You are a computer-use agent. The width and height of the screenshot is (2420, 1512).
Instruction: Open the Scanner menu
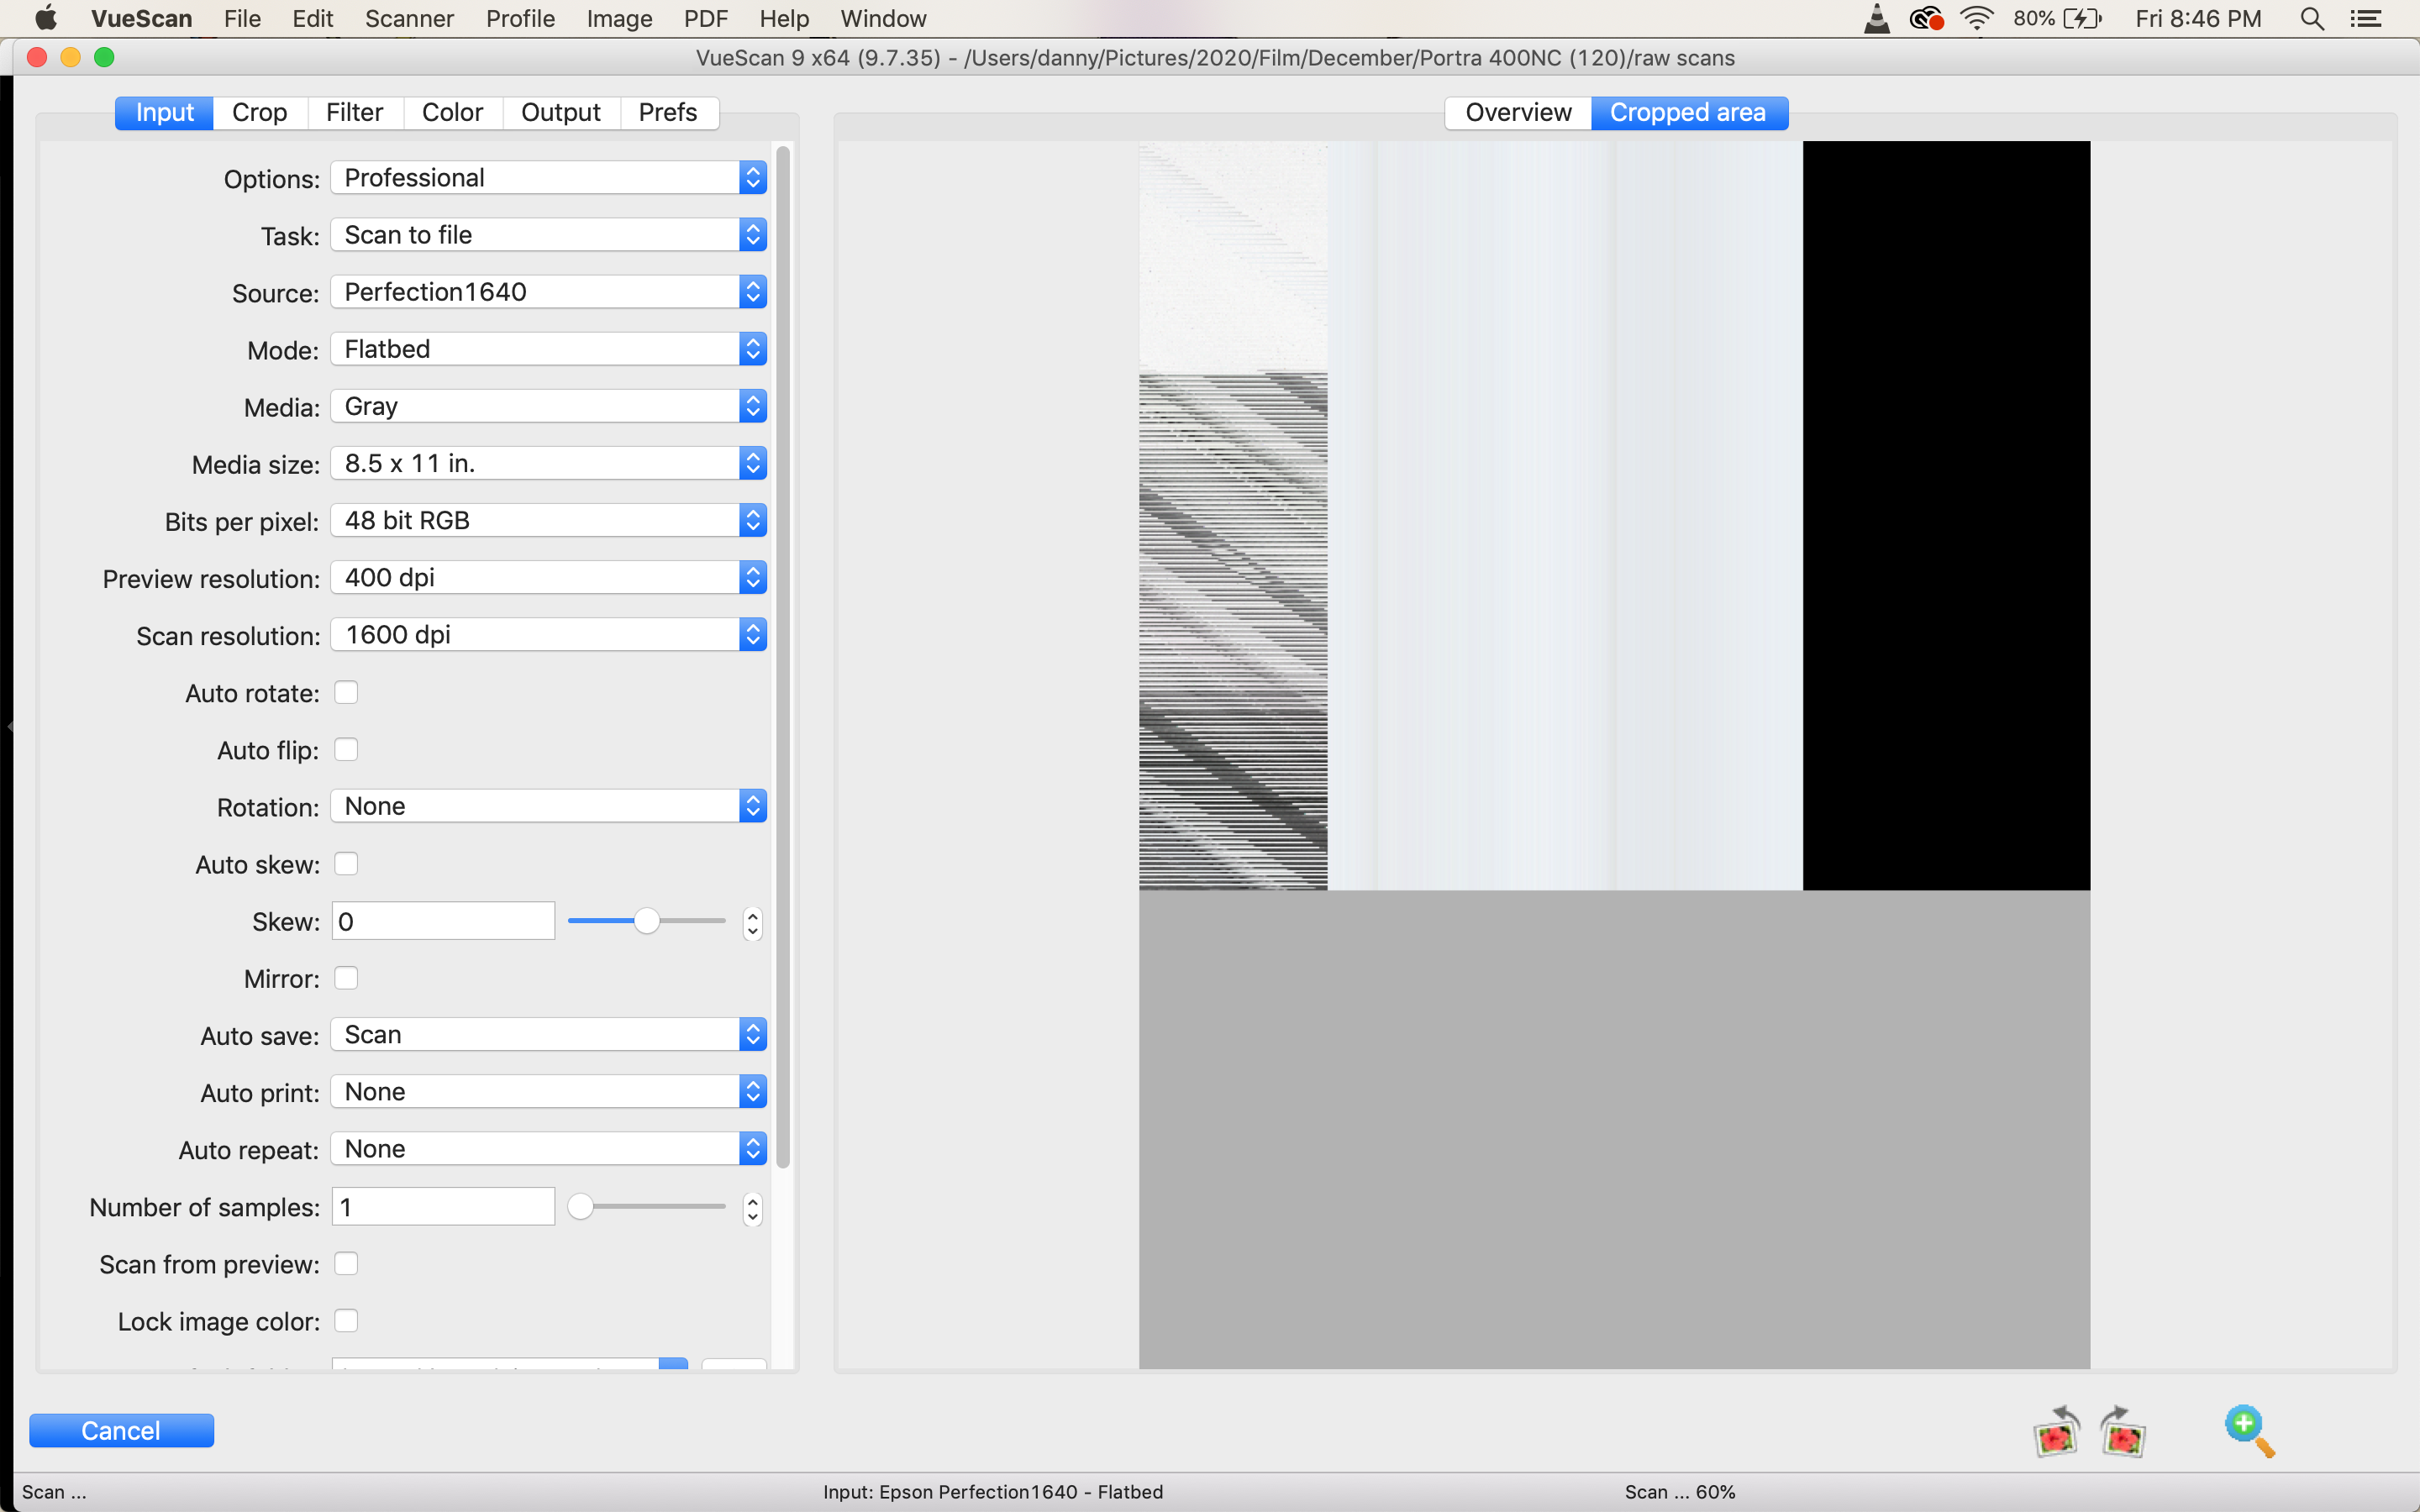click(409, 18)
